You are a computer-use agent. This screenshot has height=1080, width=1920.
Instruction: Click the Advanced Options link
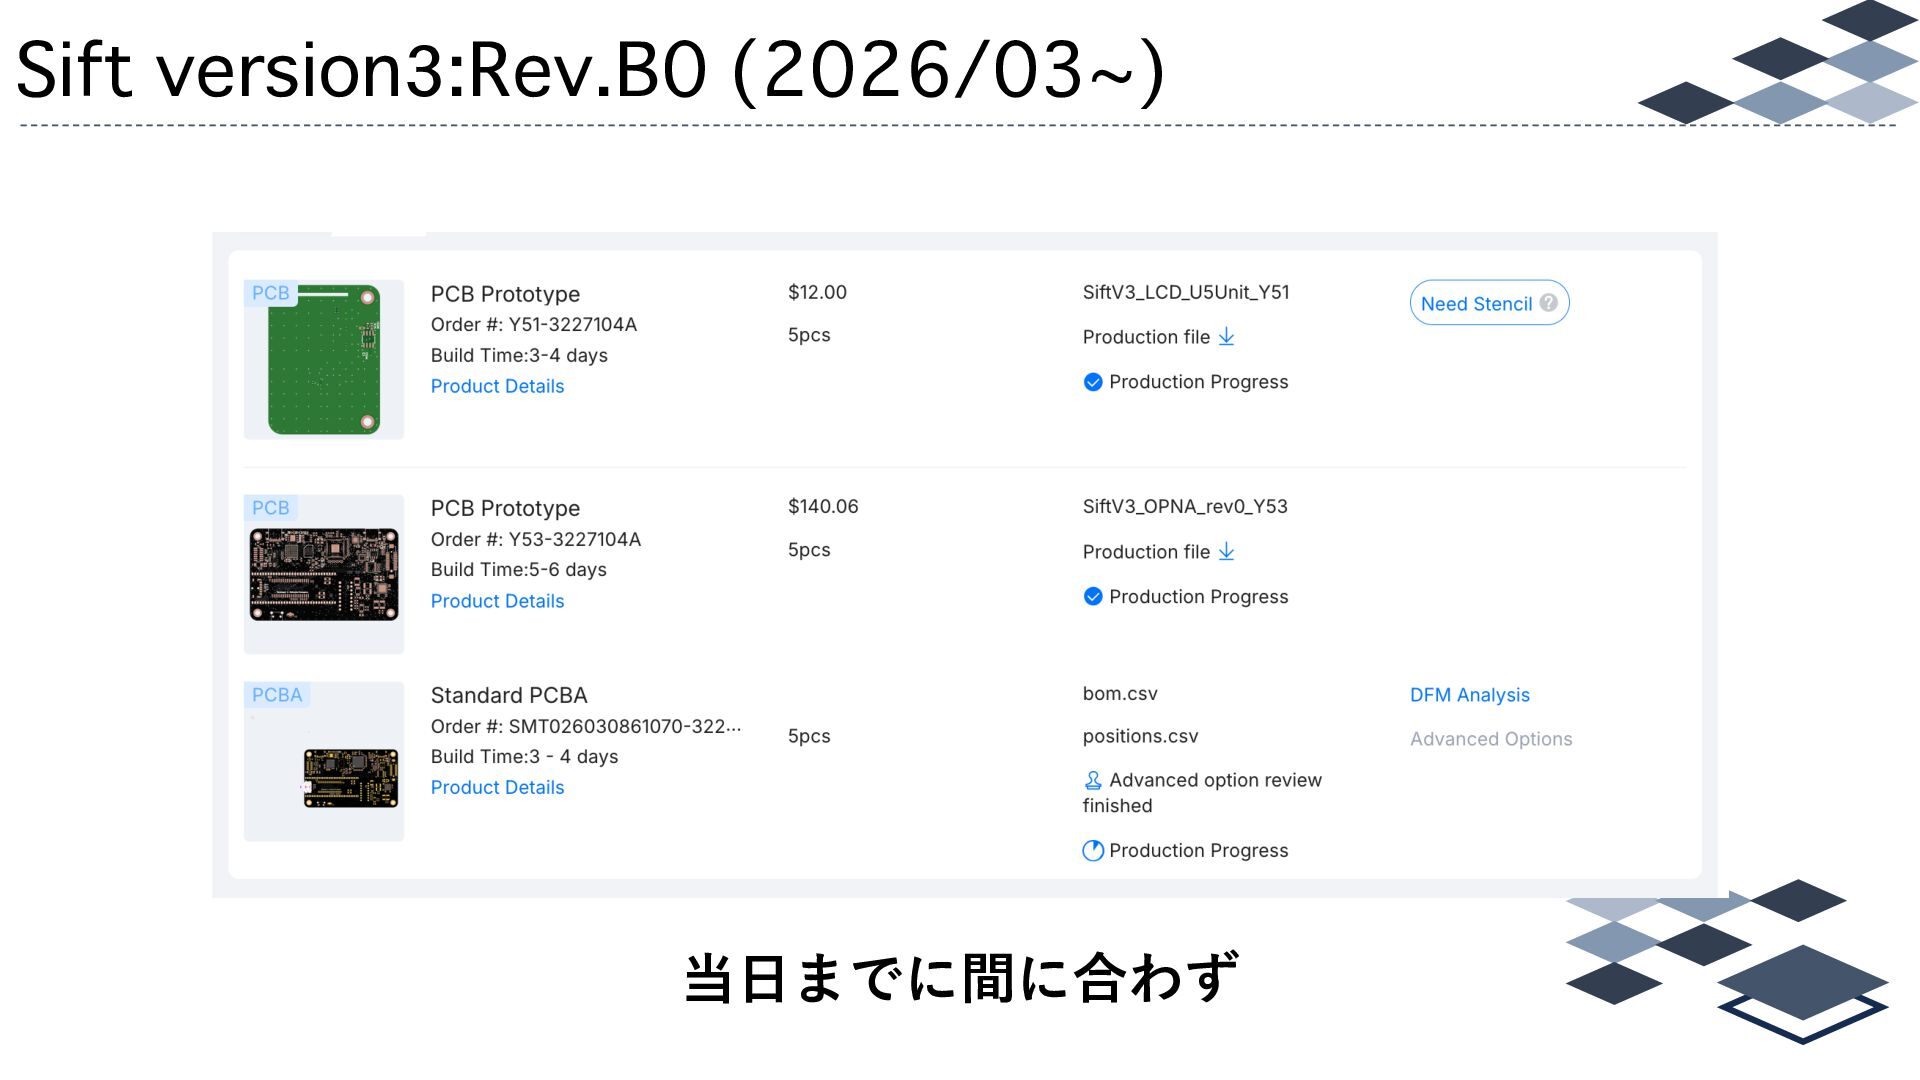point(1490,739)
